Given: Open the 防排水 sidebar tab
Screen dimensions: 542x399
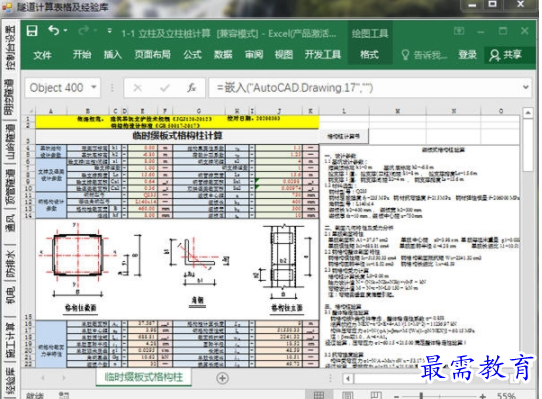Looking at the screenshot, I should 10,263.
